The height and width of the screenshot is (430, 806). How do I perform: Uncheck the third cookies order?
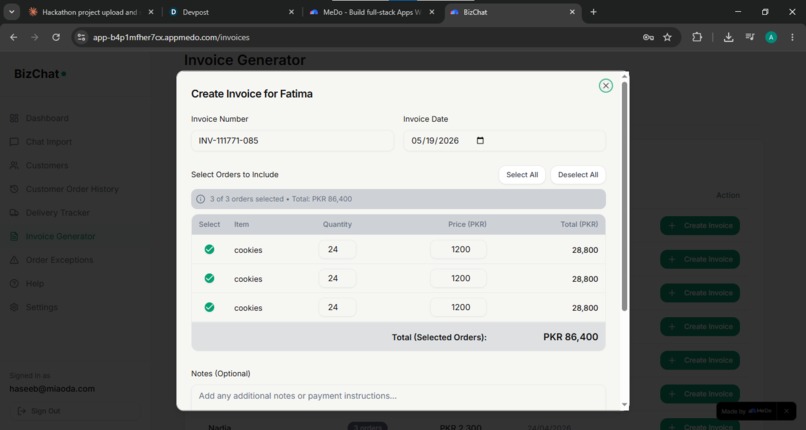(x=209, y=307)
